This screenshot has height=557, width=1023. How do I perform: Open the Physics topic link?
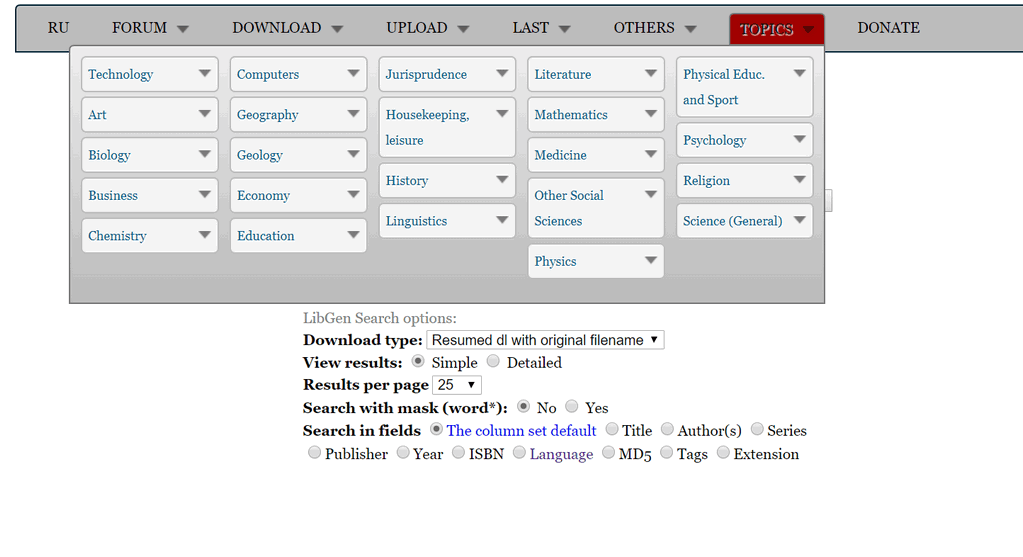point(555,262)
